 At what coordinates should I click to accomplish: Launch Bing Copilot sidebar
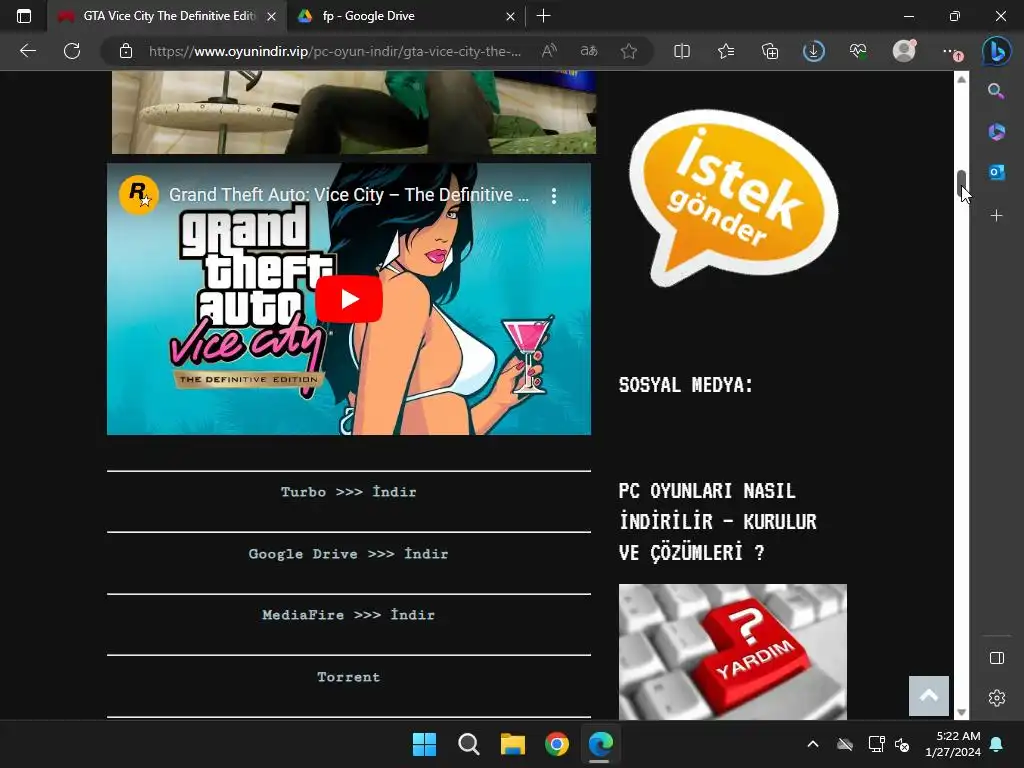point(997,51)
